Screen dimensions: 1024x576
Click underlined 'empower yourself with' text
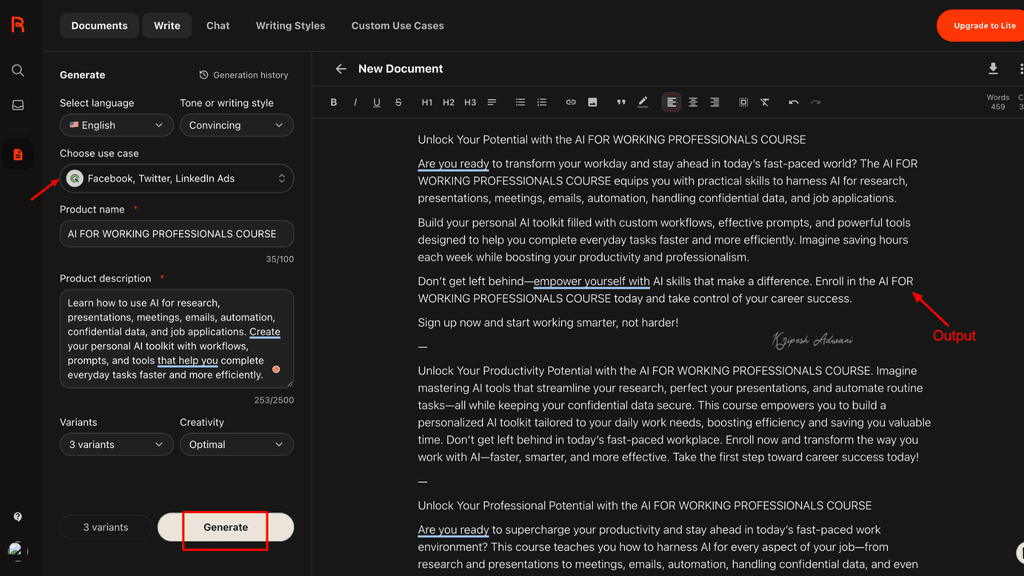(591, 281)
